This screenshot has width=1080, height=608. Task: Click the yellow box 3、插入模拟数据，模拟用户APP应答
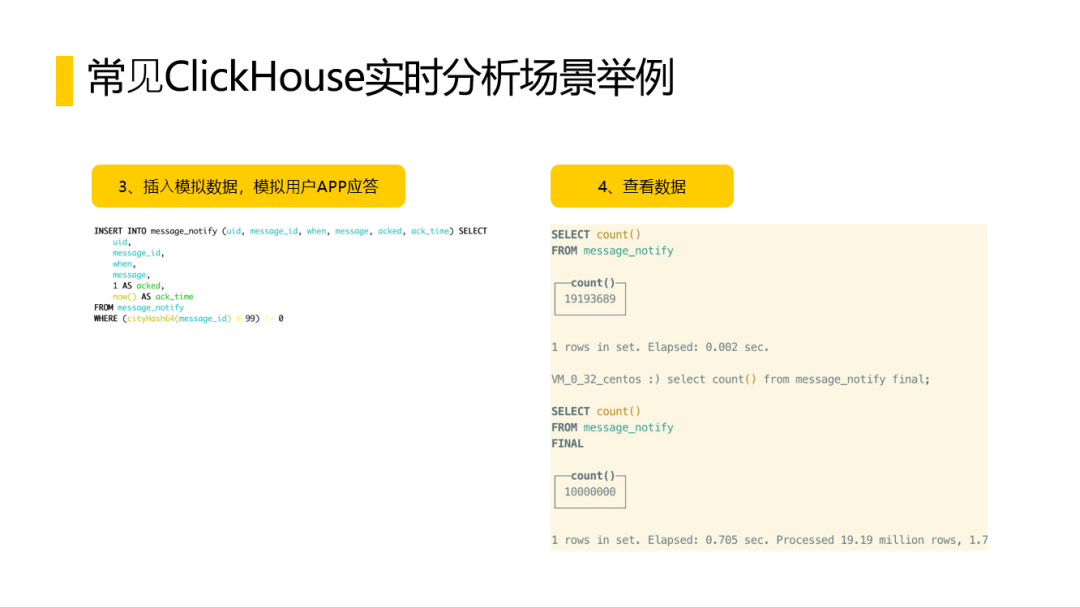248,186
